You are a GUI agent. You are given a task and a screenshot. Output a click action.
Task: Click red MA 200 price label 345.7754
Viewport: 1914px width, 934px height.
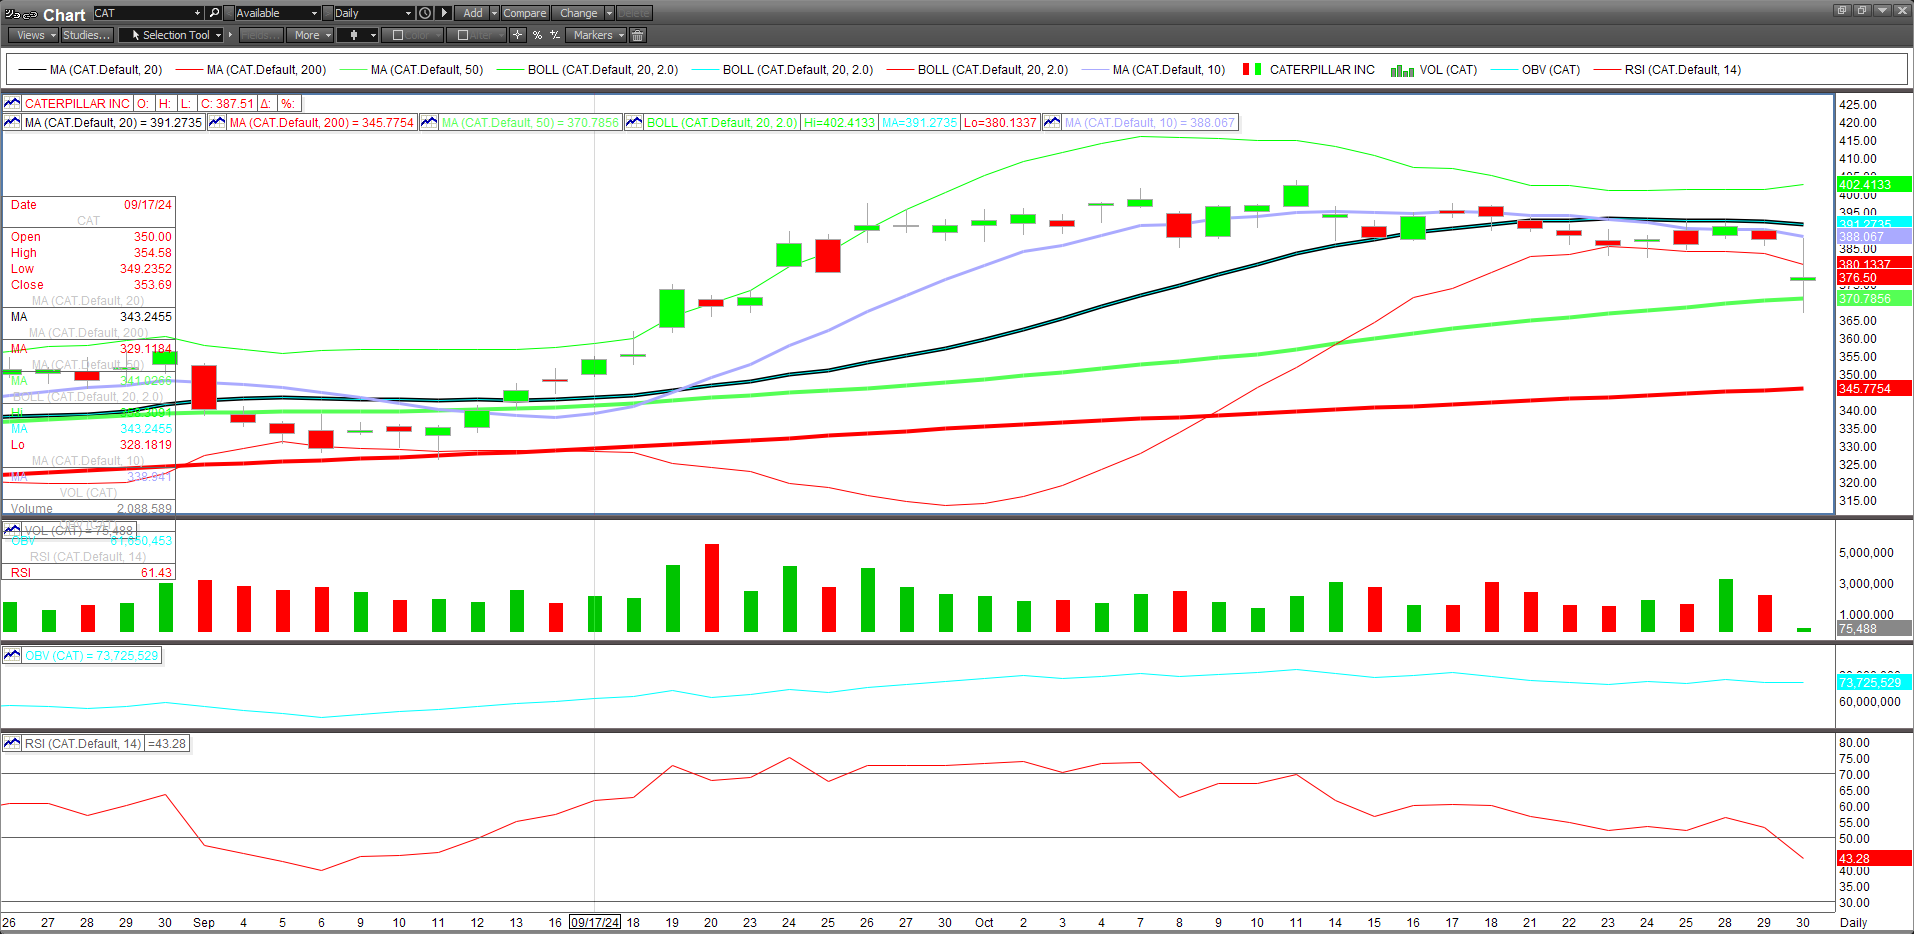(1872, 388)
